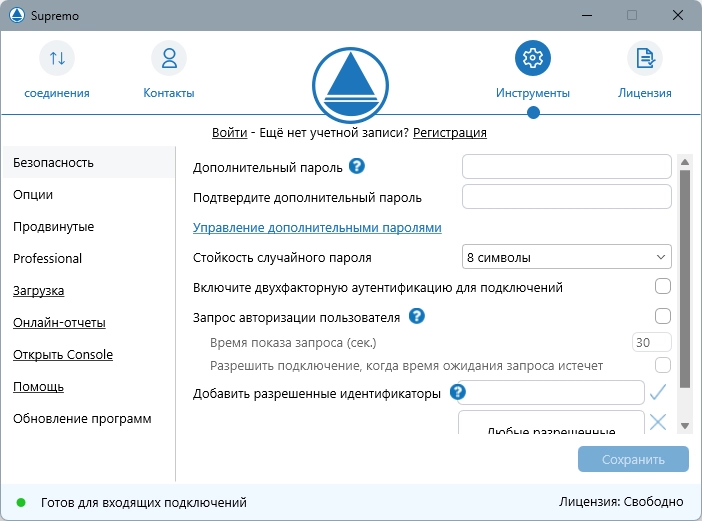
Task: Click the confirm additional password field
Action: point(566,196)
